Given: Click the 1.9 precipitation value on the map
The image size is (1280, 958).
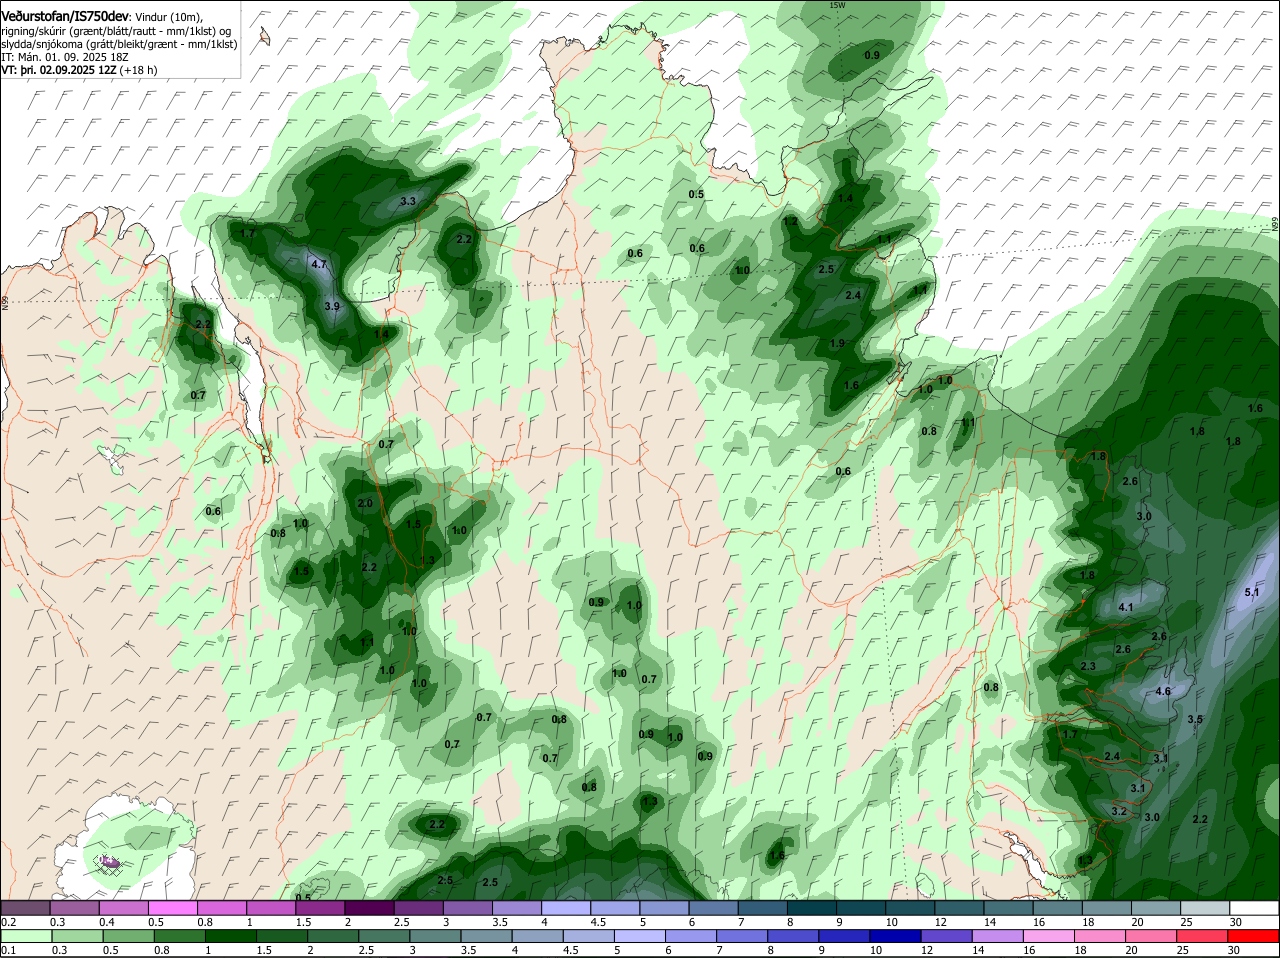Looking at the screenshot, I should 838,344.
